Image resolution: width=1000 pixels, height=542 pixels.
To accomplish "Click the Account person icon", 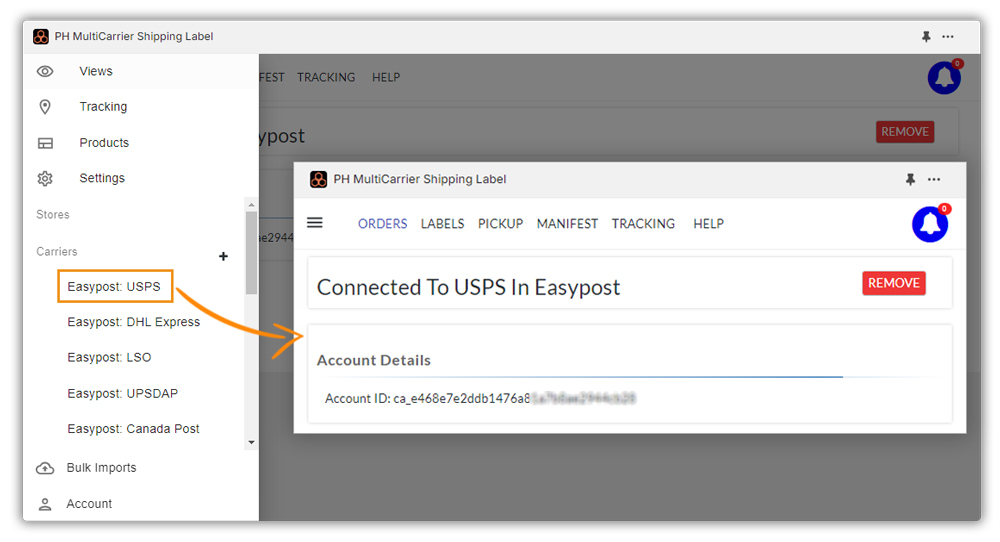I will pos(45,504).
